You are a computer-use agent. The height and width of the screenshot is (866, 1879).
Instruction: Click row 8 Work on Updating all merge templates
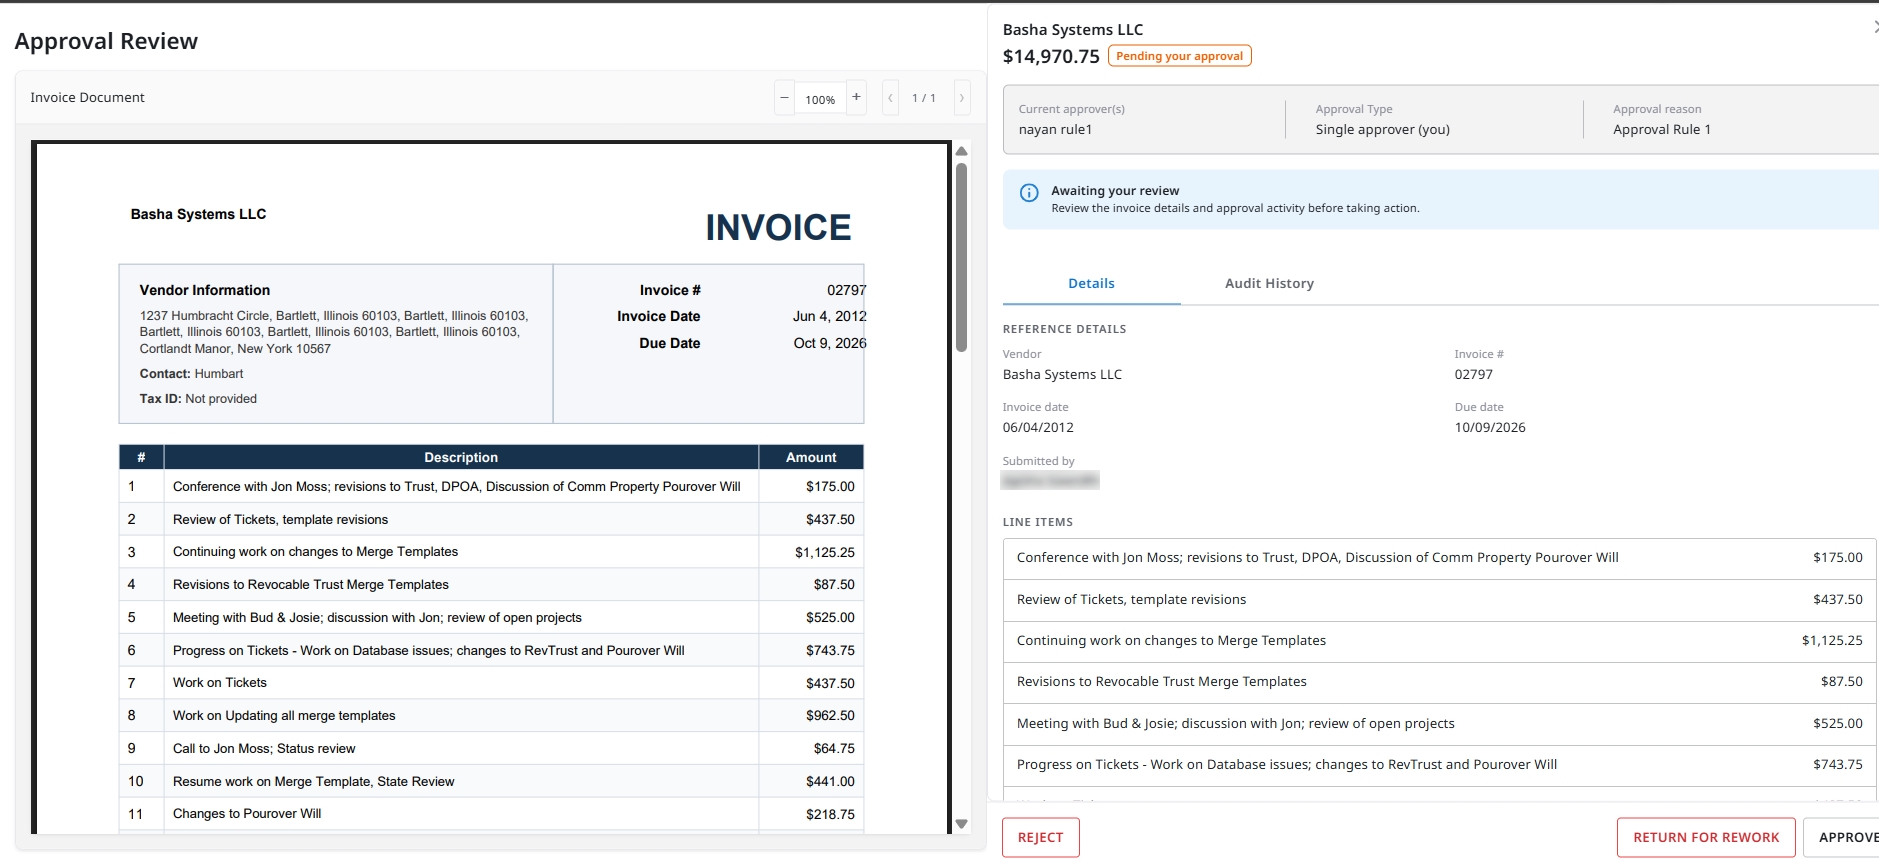pyautogui.click(x=491, y=716)
